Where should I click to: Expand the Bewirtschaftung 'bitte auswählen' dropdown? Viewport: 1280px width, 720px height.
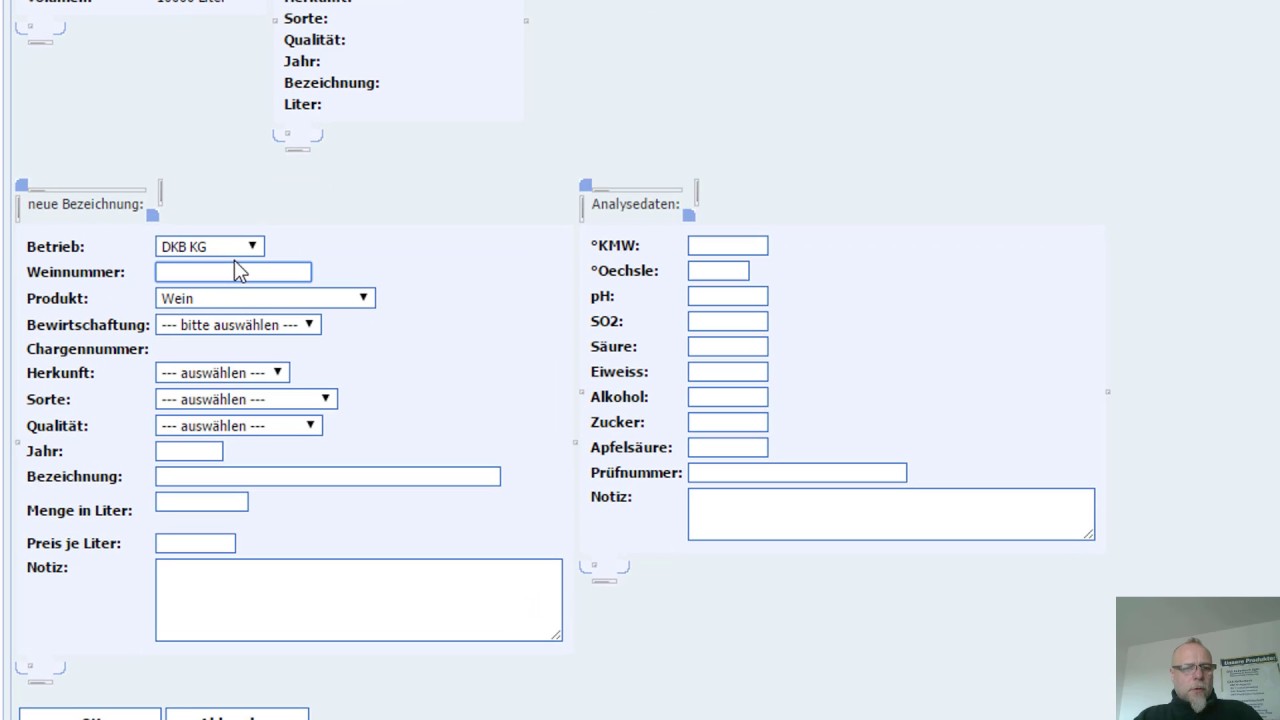238,324
